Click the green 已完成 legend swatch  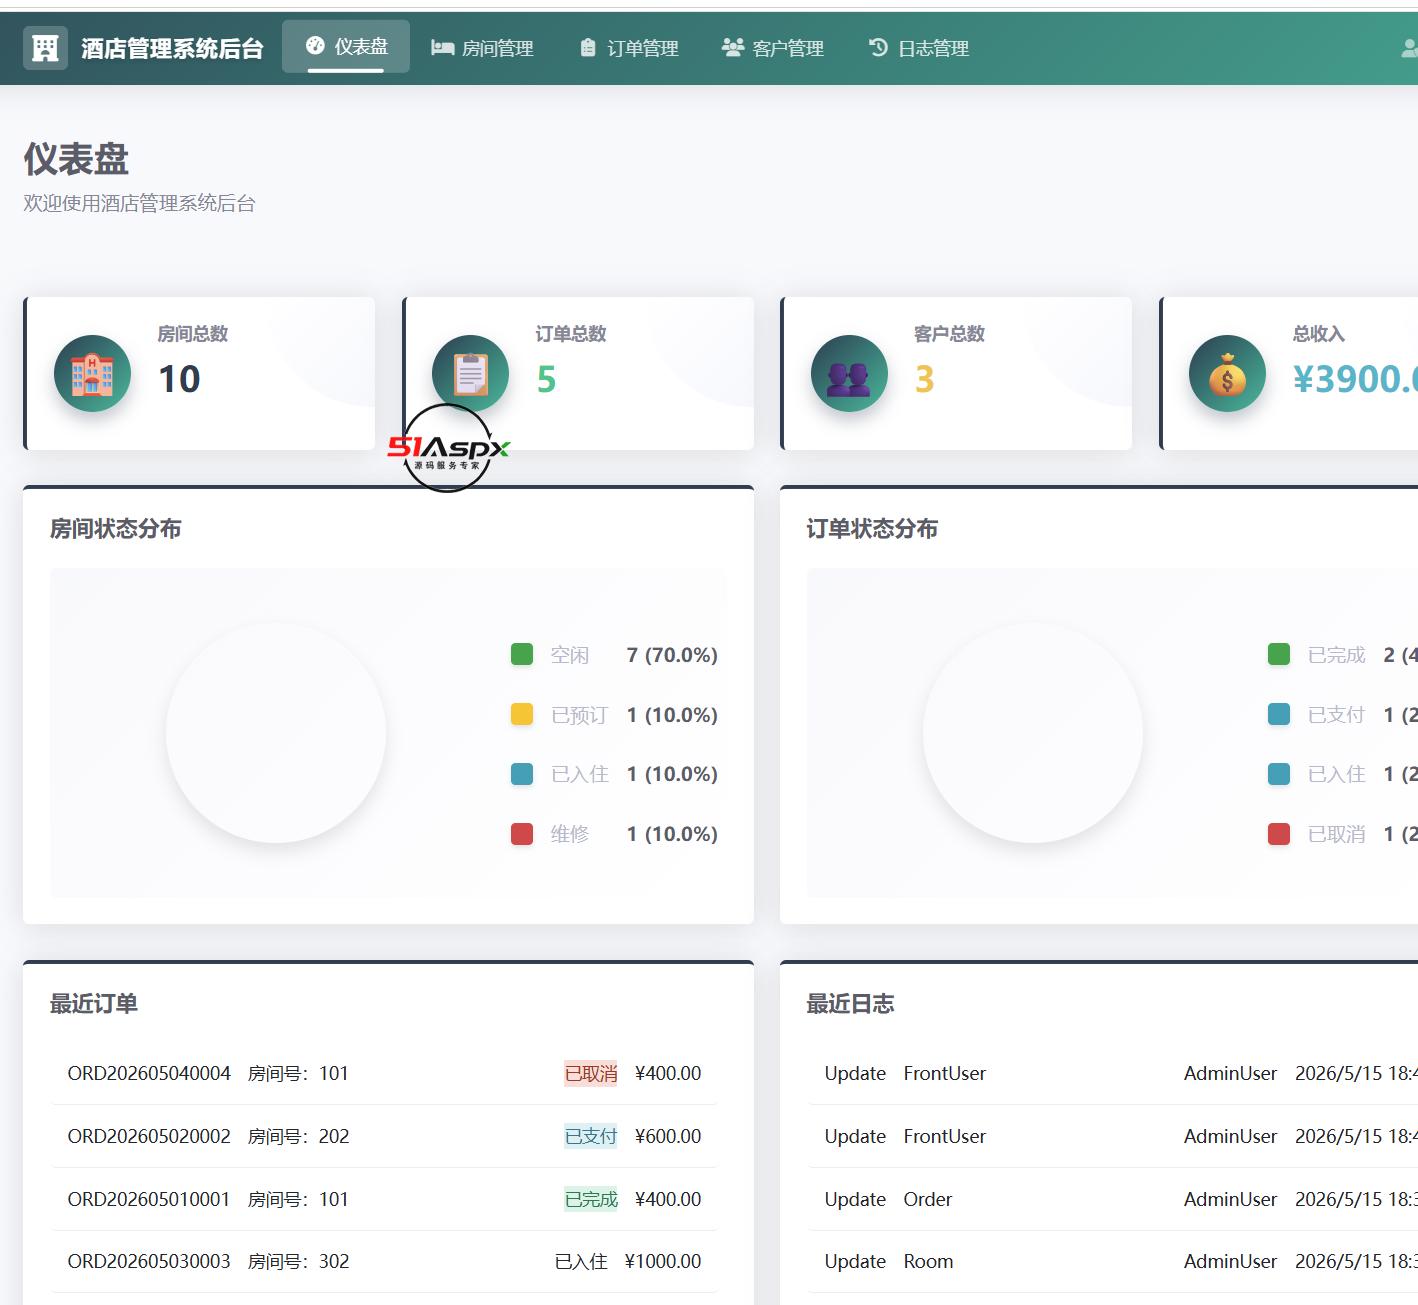(1279, 655)
